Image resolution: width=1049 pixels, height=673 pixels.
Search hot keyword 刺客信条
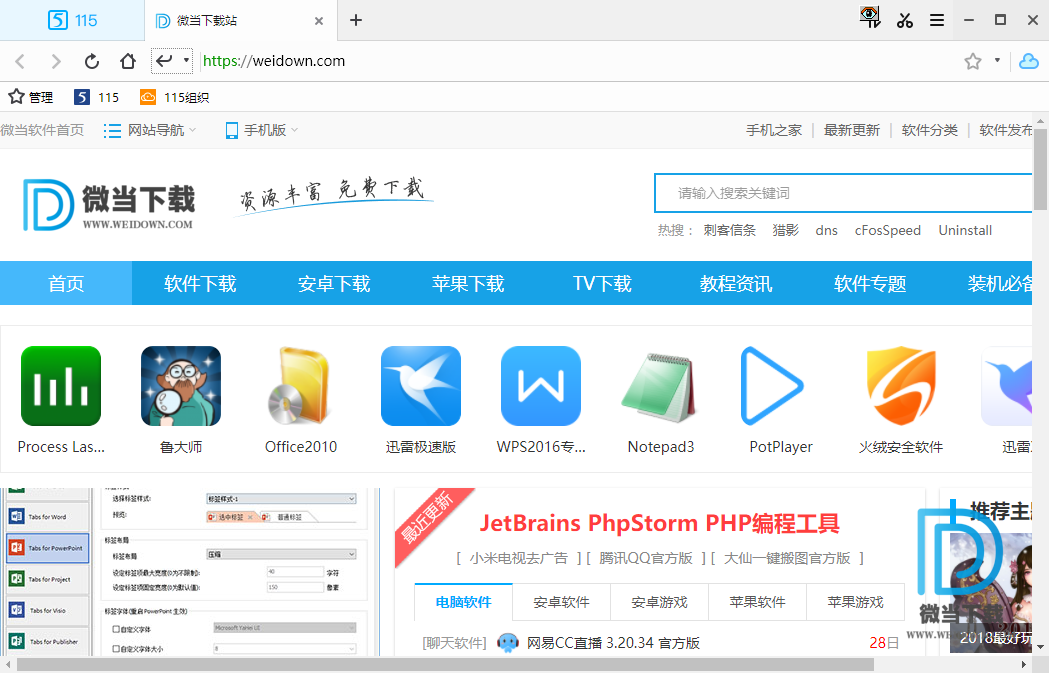click(729, 230)
